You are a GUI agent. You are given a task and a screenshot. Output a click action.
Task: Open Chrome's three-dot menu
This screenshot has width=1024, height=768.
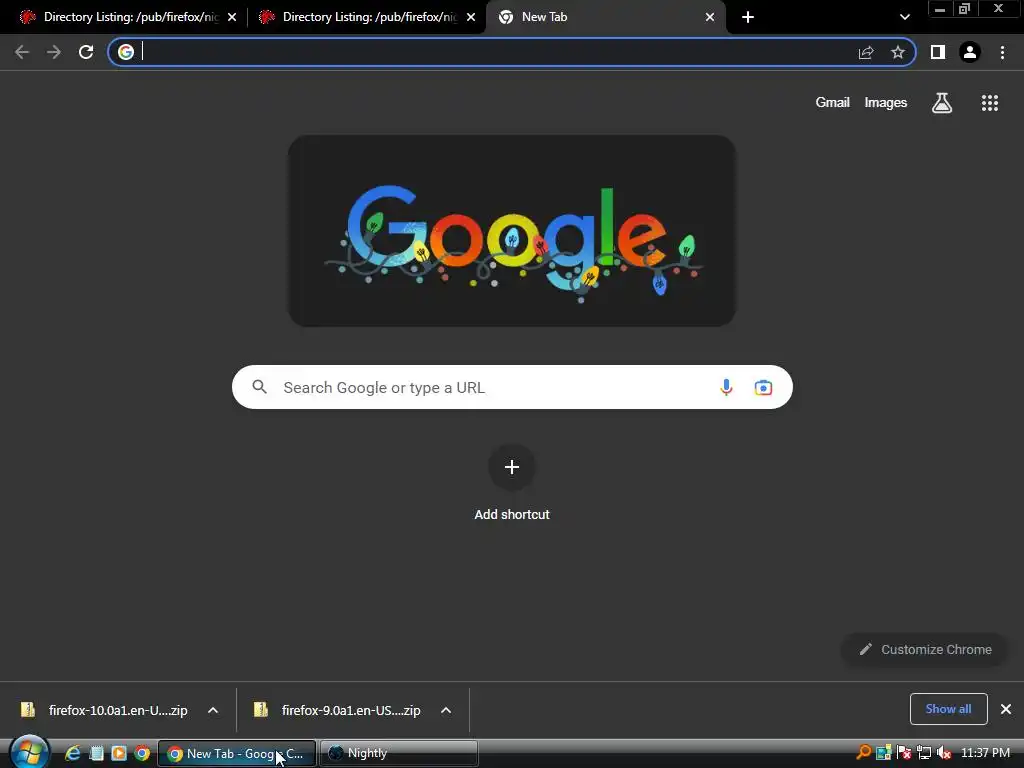pyautogui.click(x=1002, y=52)
